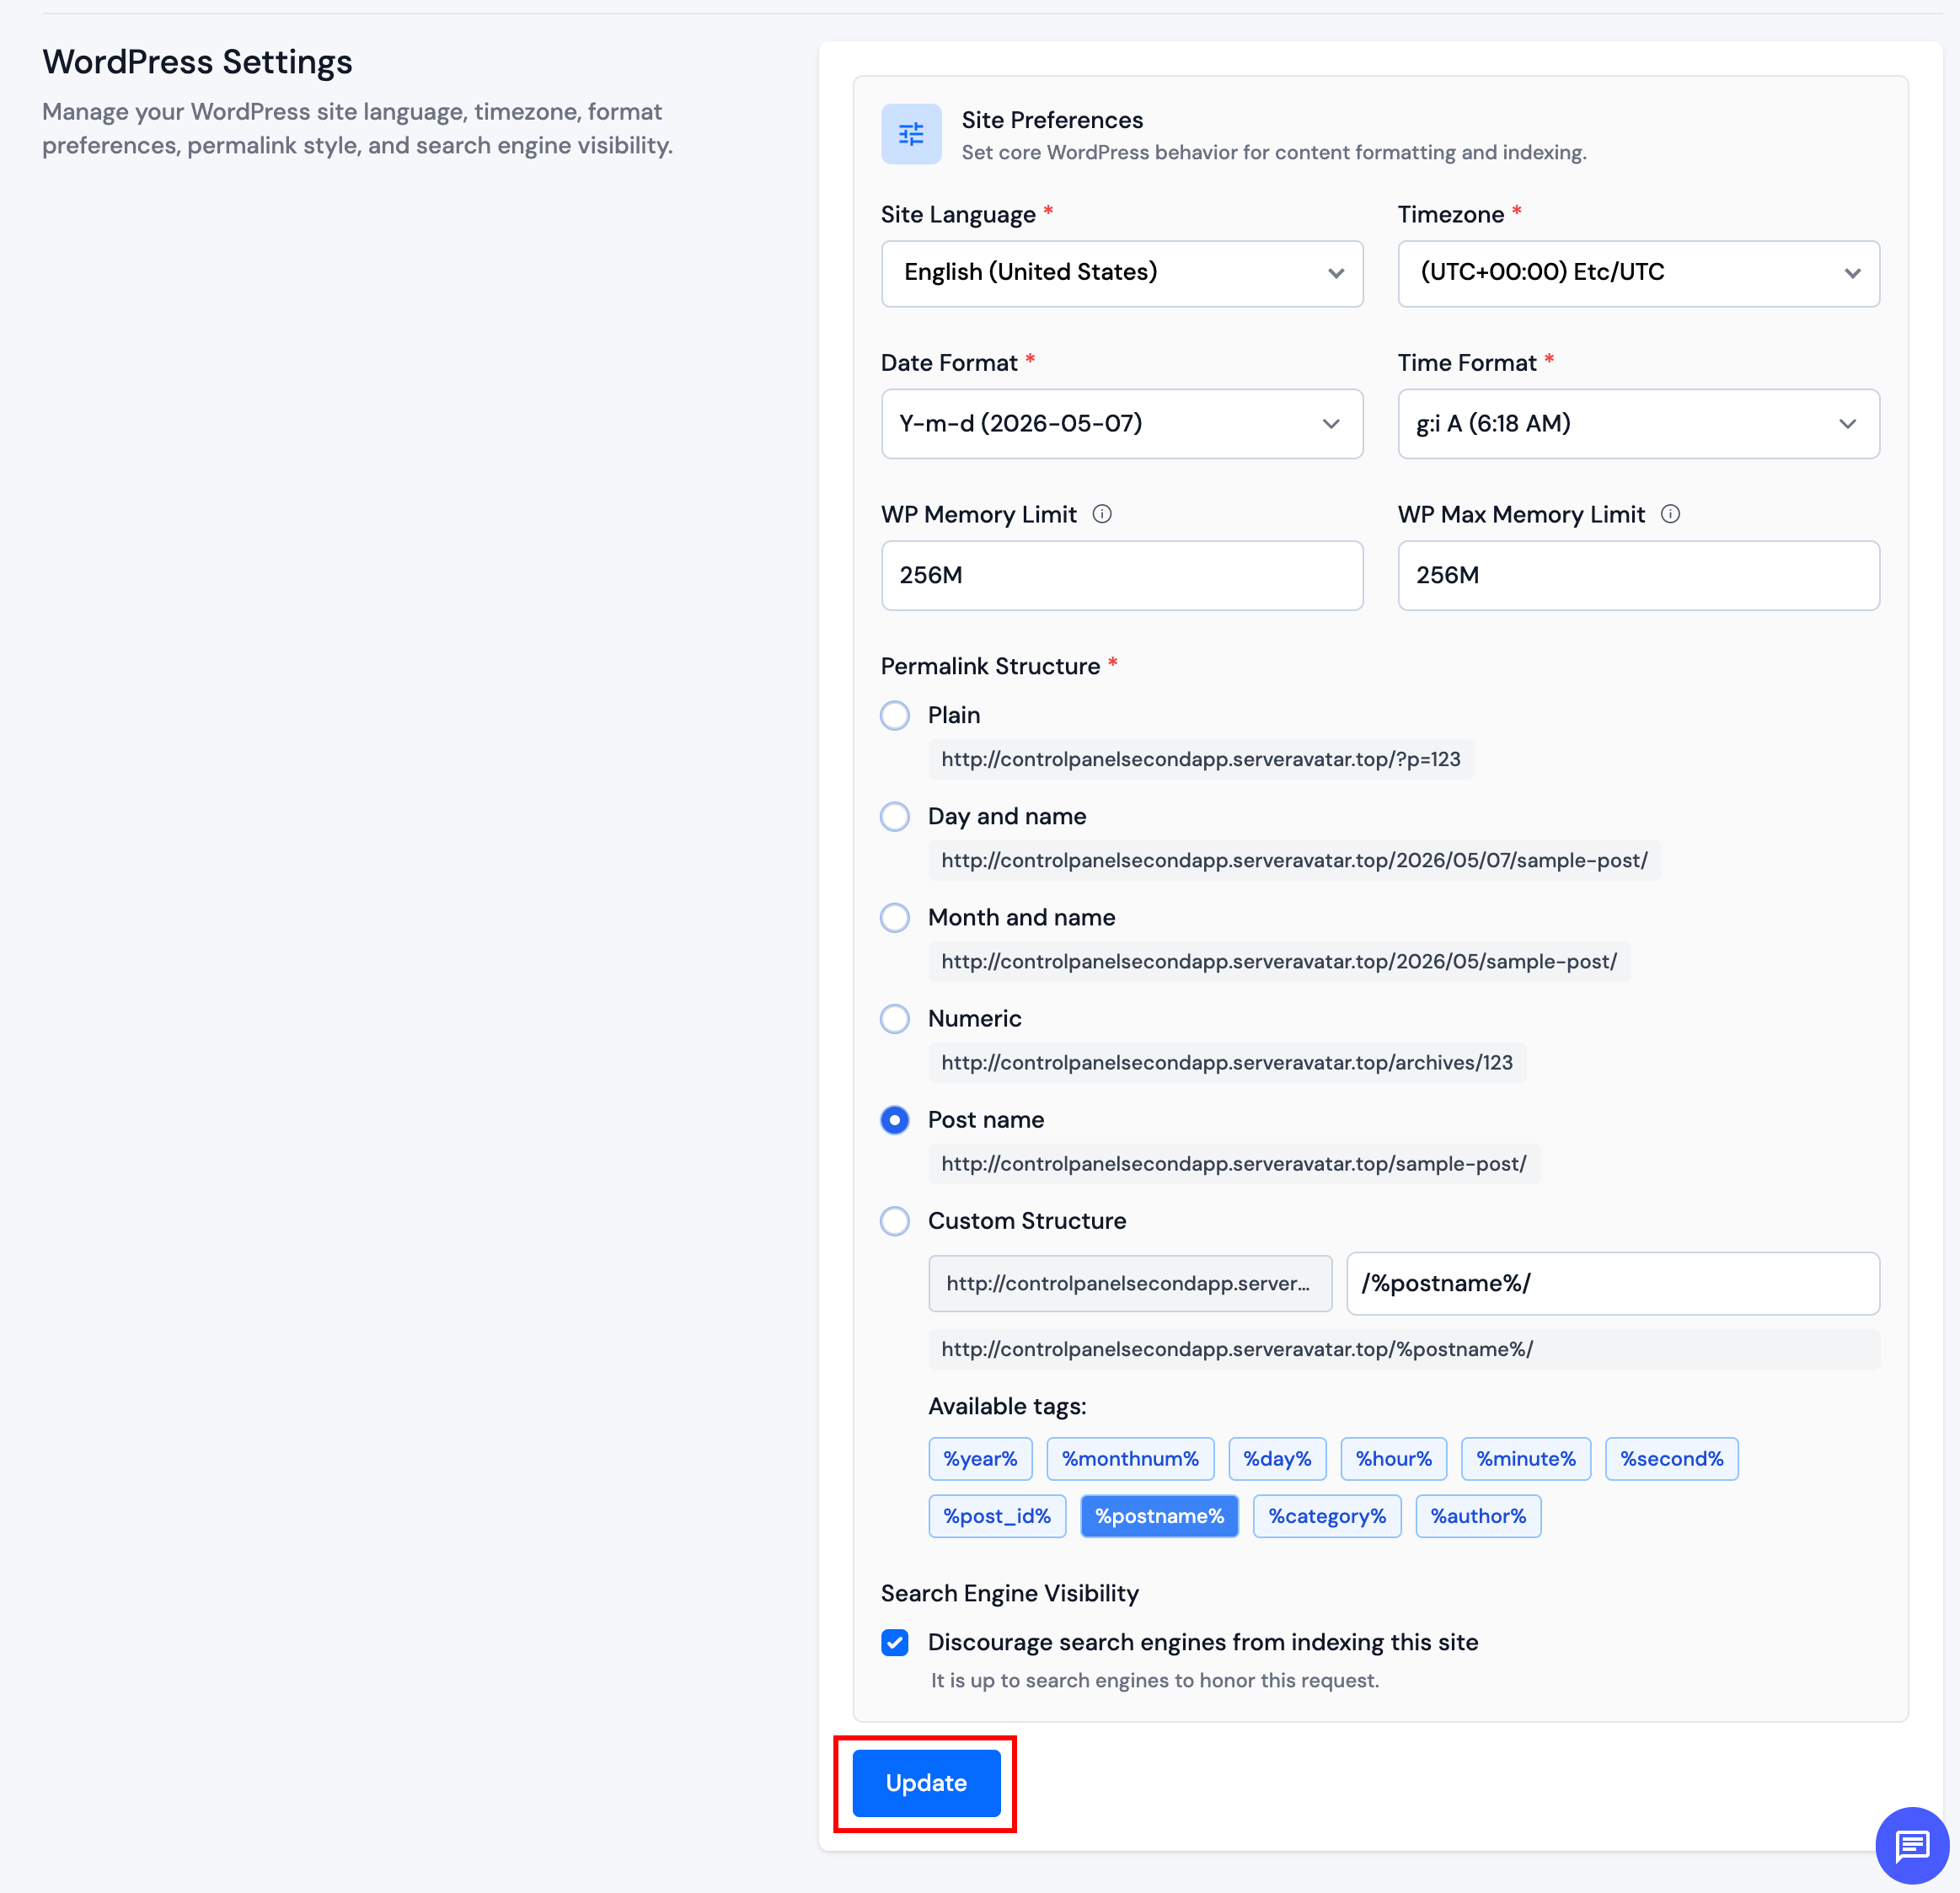The image size is (1960, 1893).
Task: Select the Day and name permalink option
Action: (895, 816)
